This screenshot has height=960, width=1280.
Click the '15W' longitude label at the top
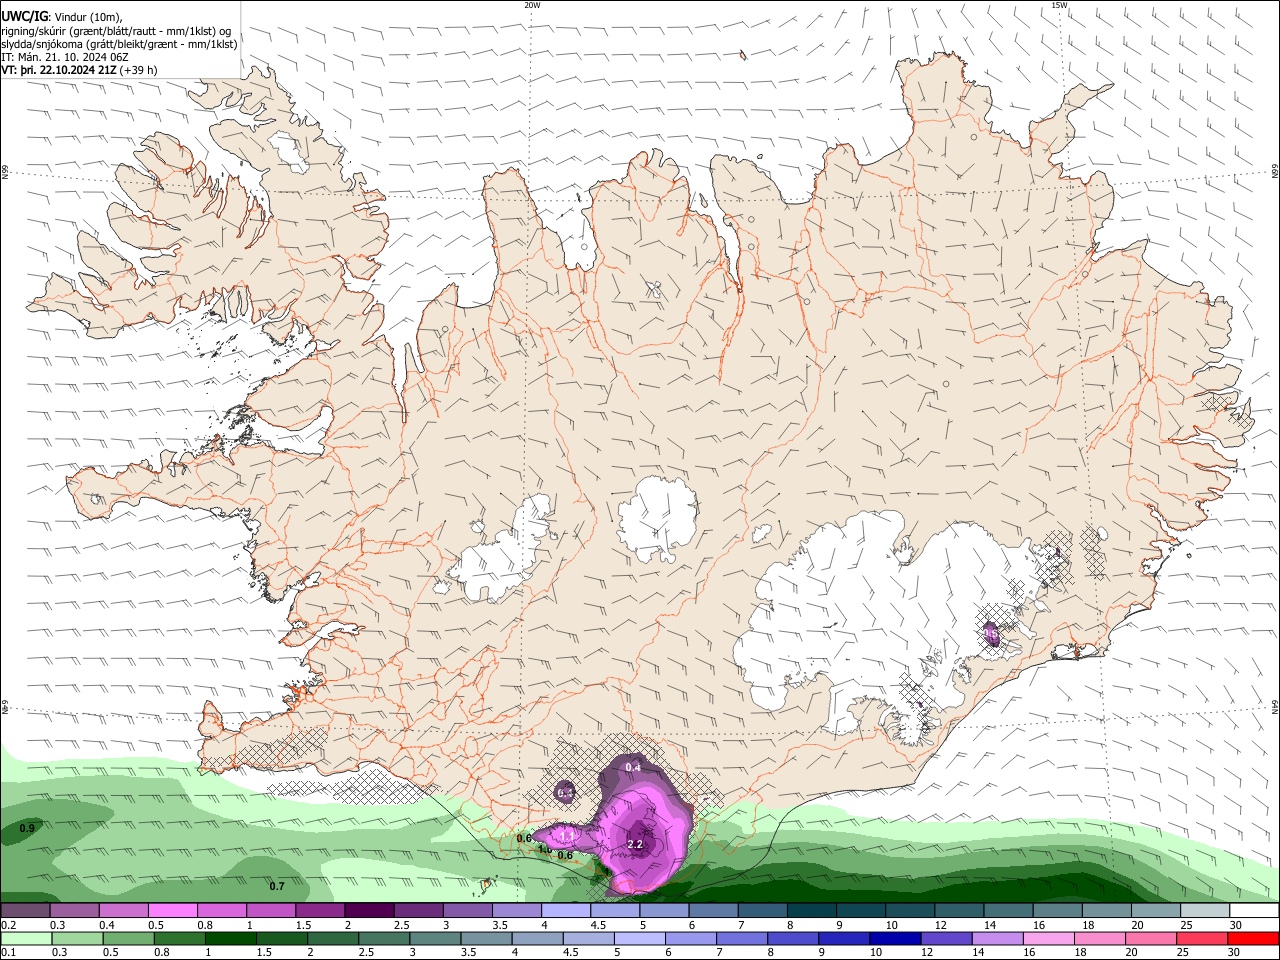pyautogui.click(x=1059, y=5)
